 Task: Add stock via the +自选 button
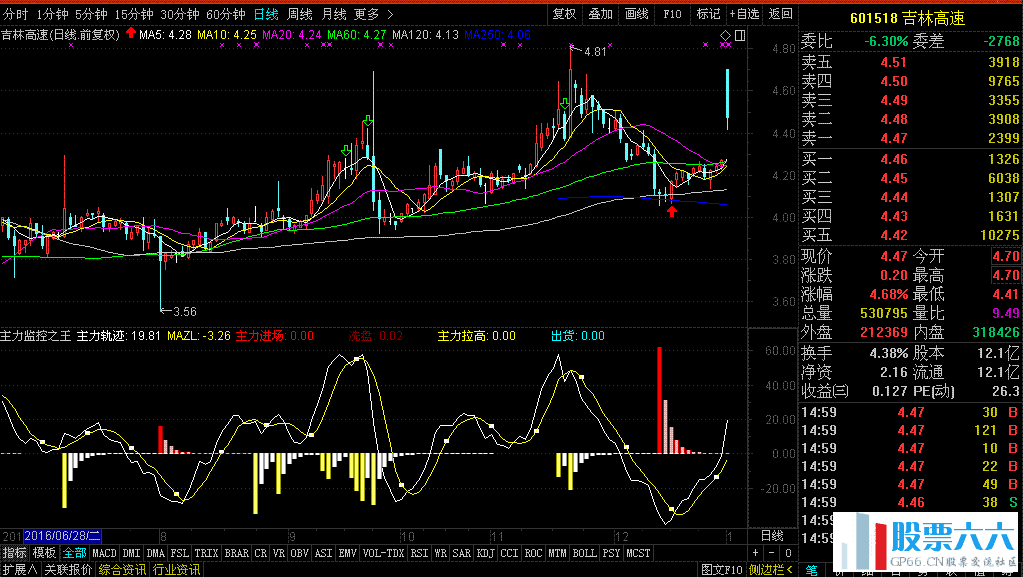coord(744,14)
